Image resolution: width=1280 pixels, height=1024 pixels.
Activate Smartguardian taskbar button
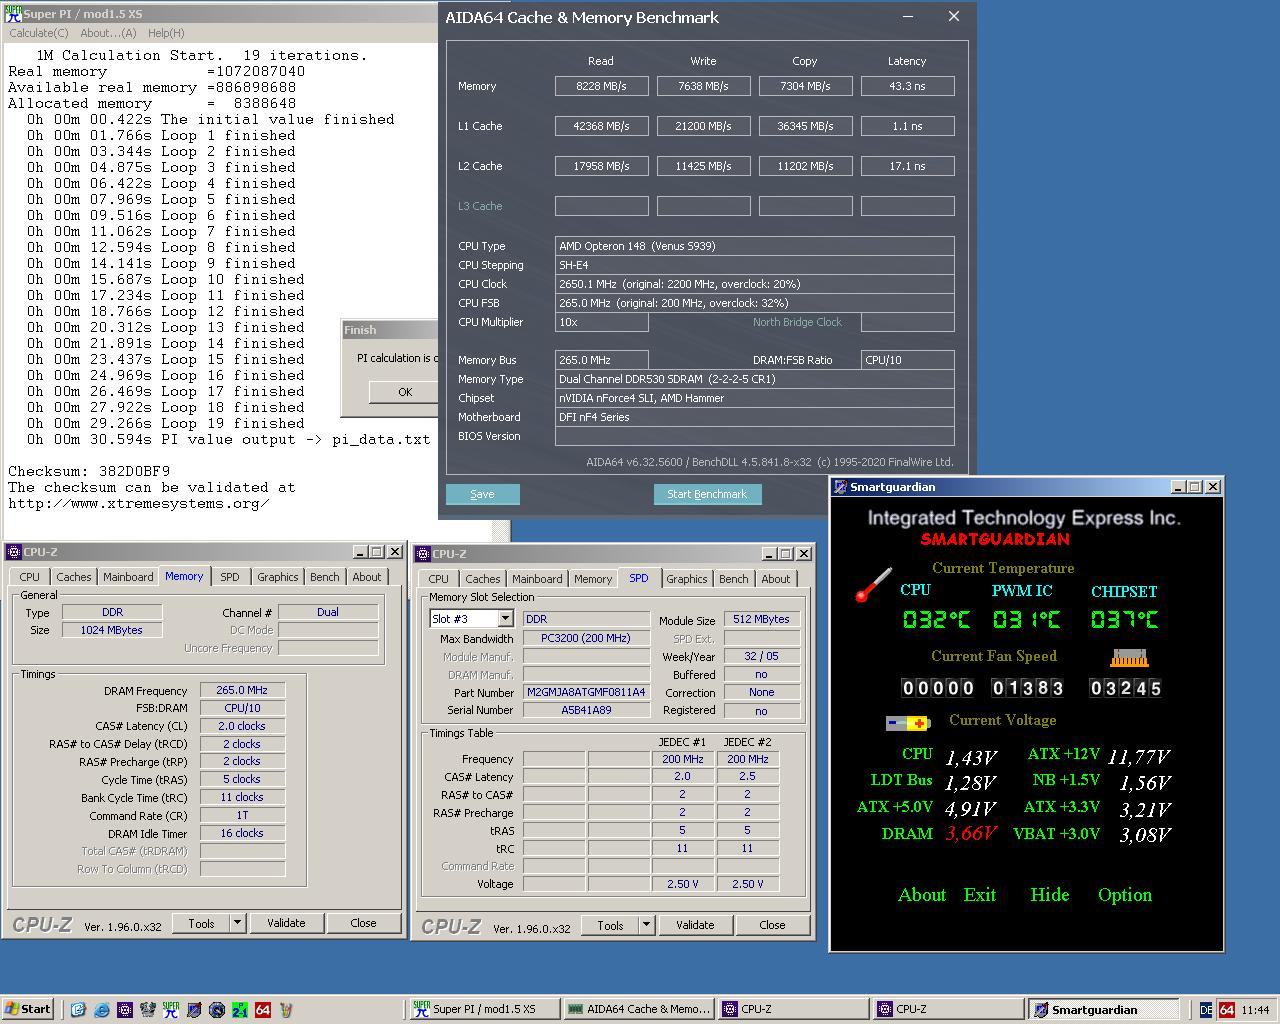tap(1105, 1009)
